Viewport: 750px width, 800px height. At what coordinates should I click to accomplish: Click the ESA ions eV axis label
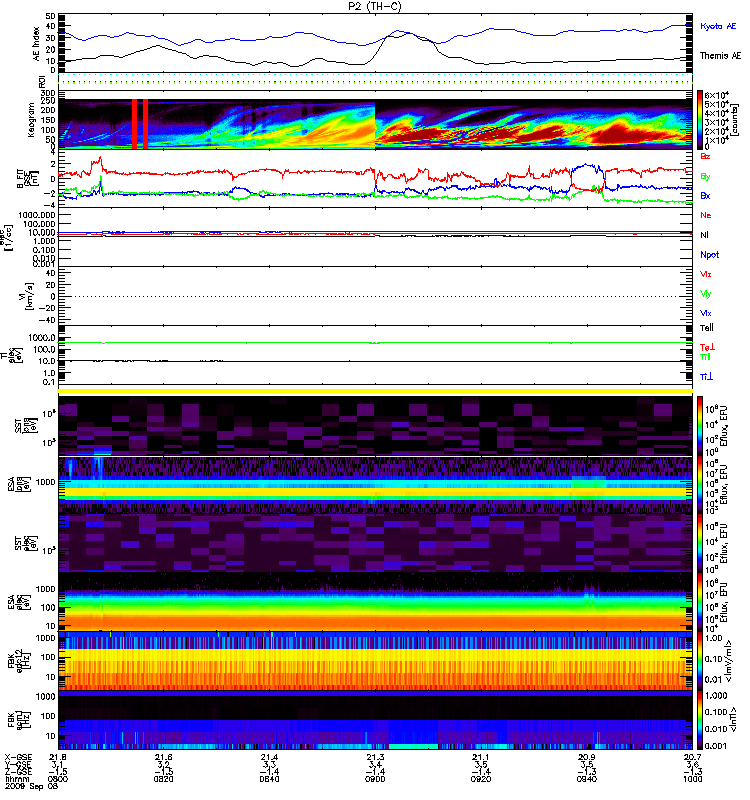click(x=19, y=484)
